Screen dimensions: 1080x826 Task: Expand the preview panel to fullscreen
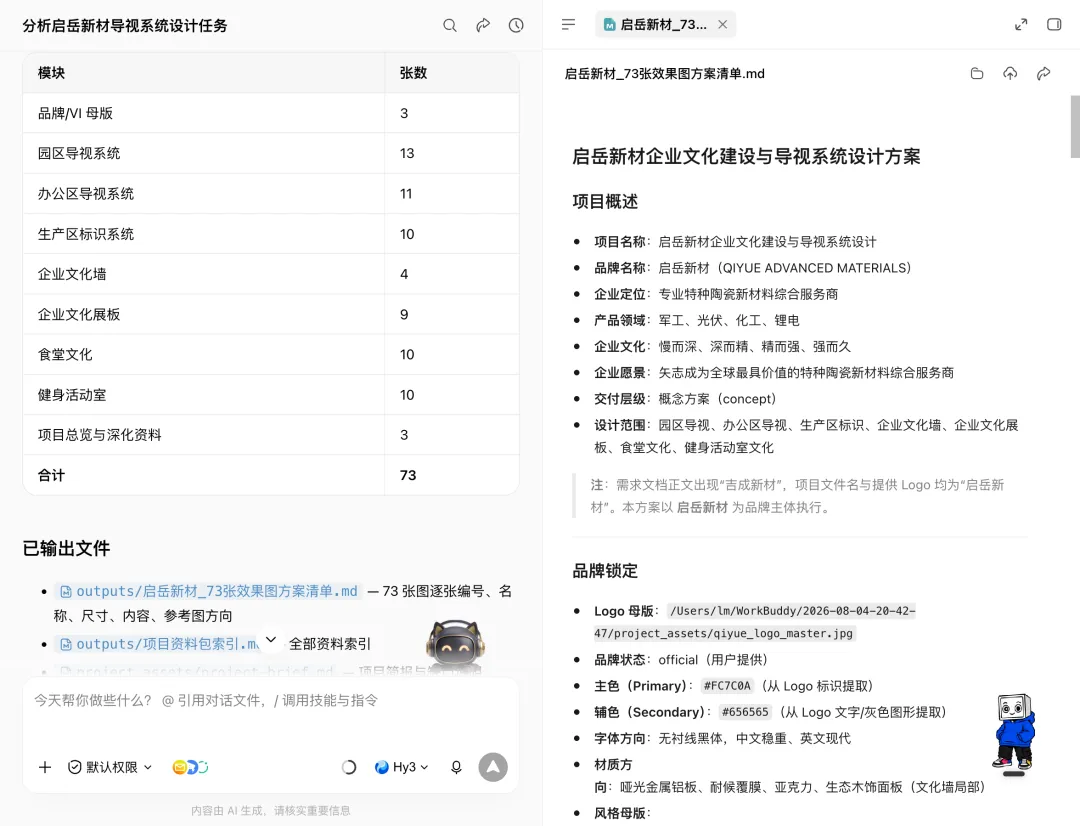click(x=1021, y=25)
